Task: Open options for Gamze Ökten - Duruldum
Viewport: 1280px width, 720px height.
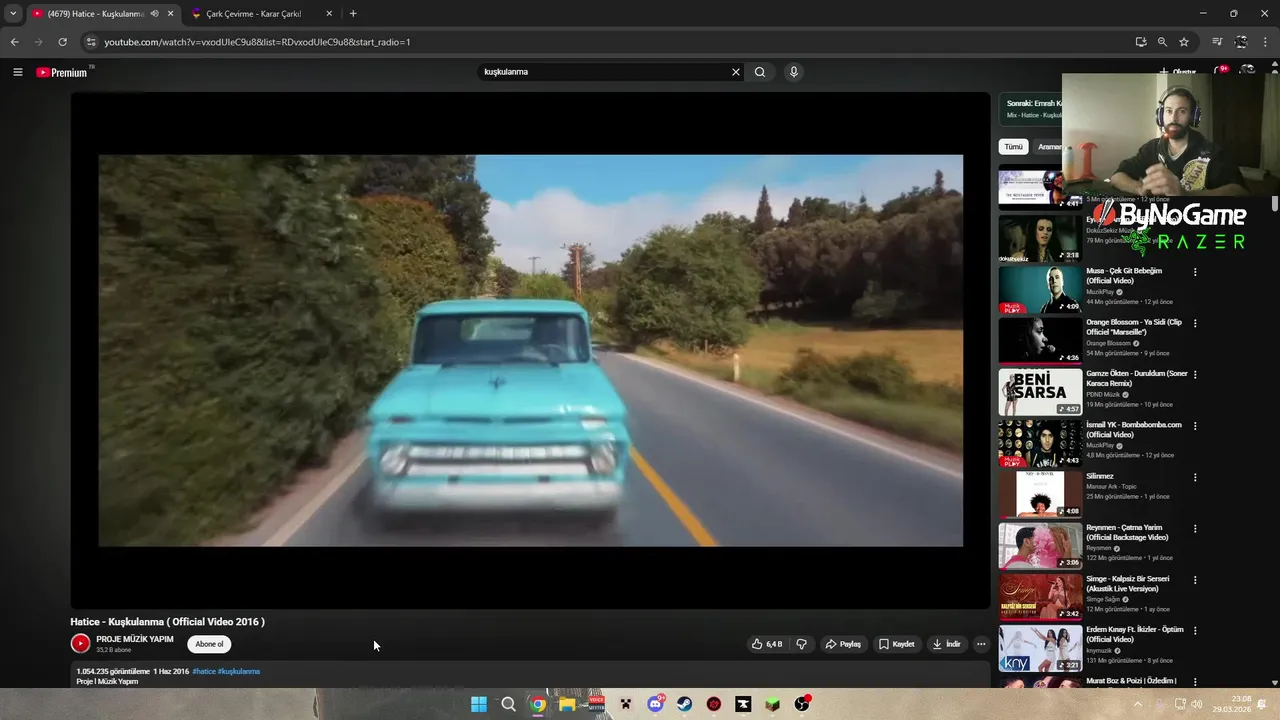Action: tap(1195, 374)
